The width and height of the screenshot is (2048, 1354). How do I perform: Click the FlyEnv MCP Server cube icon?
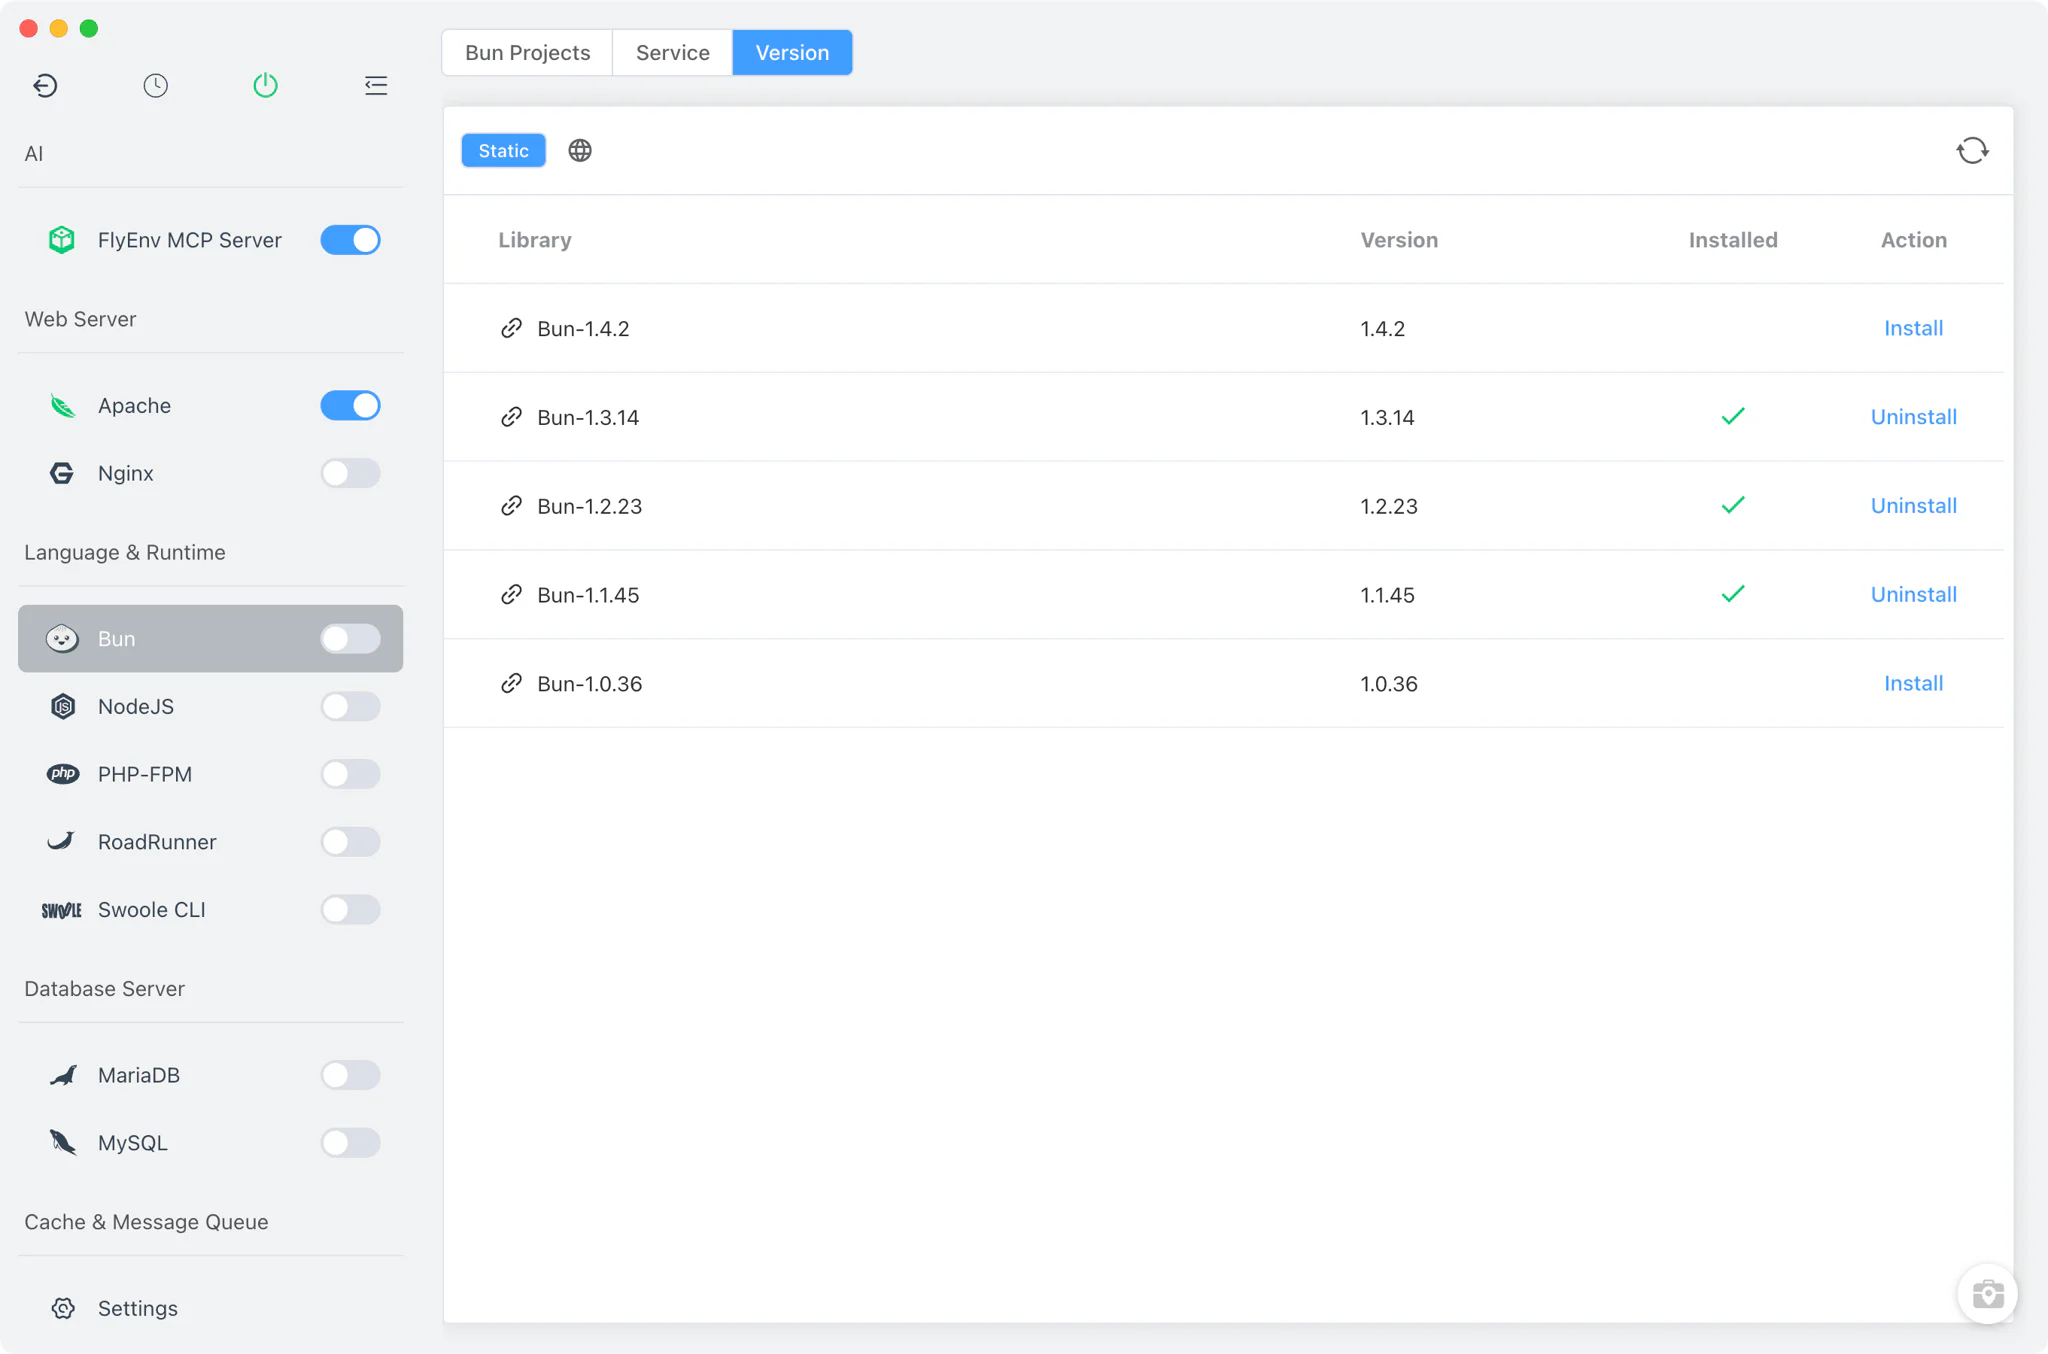tap(62, 240)
